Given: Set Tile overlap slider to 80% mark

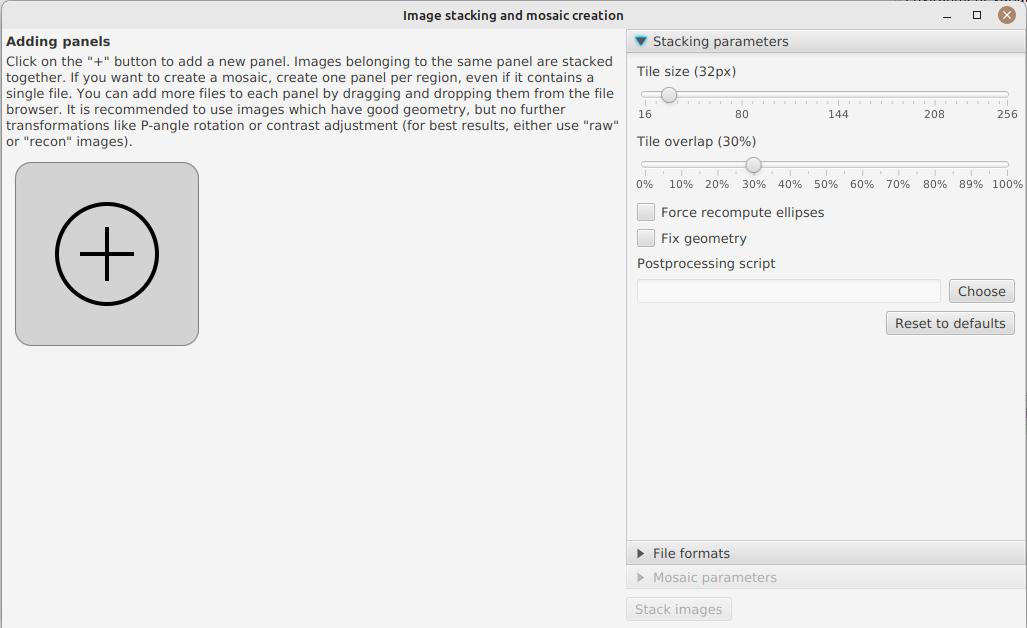Looking at the screenshot, I should tap(935, 165).
